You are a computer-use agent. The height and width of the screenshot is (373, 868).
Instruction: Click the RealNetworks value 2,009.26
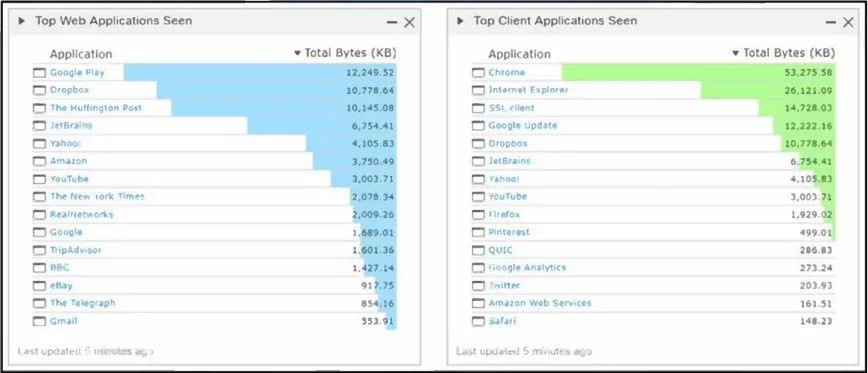373,214
